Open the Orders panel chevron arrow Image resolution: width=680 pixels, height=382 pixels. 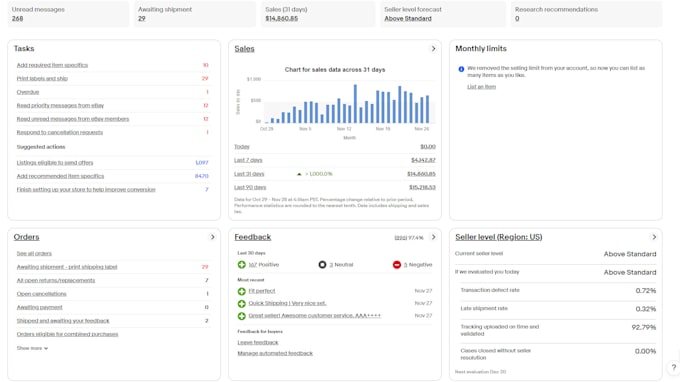click(212, 237)
